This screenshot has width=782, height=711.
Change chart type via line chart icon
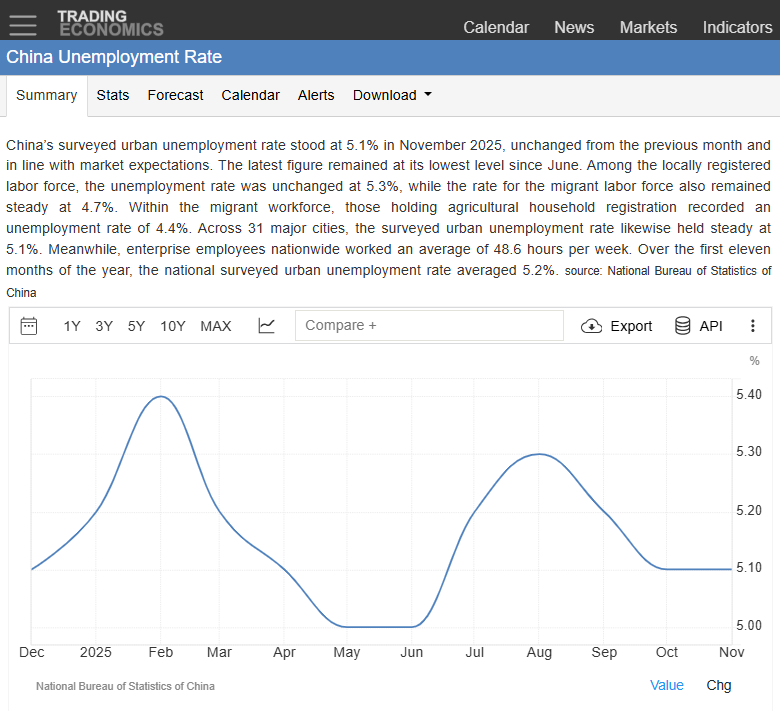pyautogui.click(x=267, y=326)
